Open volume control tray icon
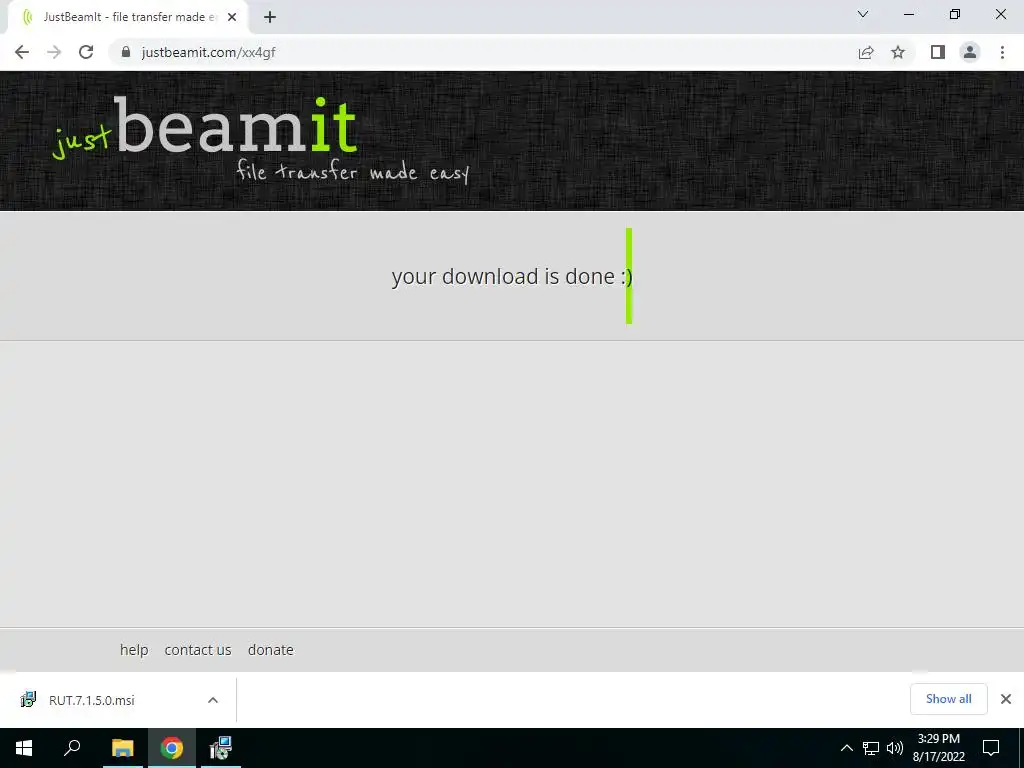Screen dimensions: 1024x768 pyautogui.click(x=895, y=748)
